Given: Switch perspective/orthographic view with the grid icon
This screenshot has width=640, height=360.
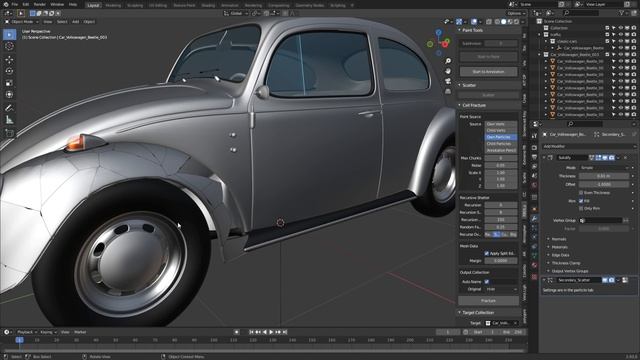Looking at the screenshot, I should (448, 91).
